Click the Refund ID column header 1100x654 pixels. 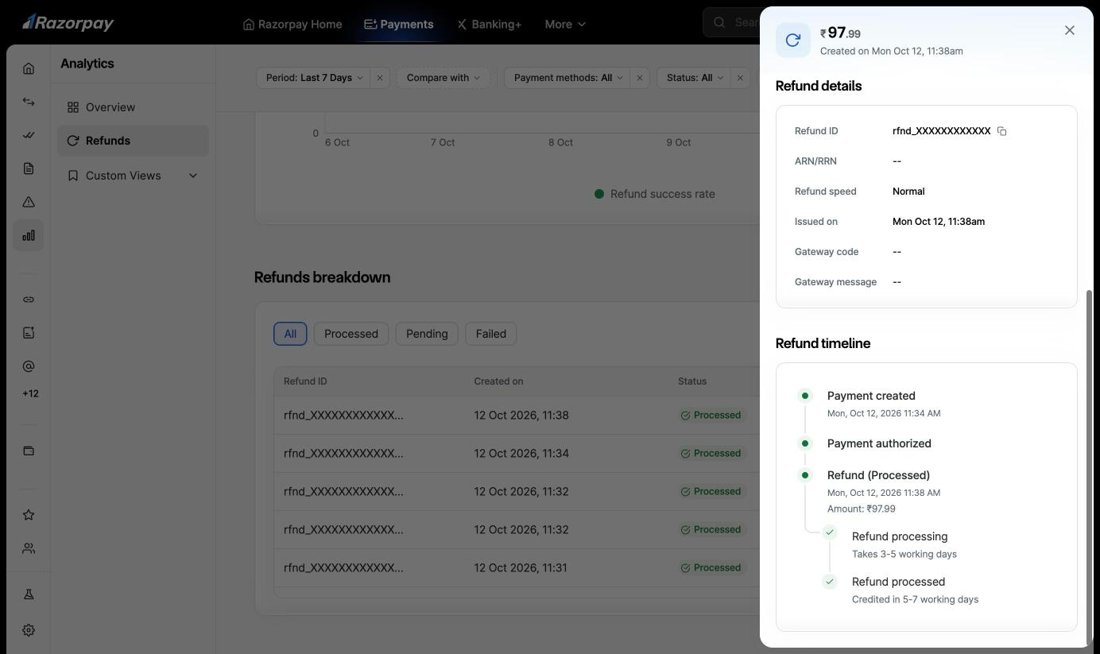click(x=305, y=382)
